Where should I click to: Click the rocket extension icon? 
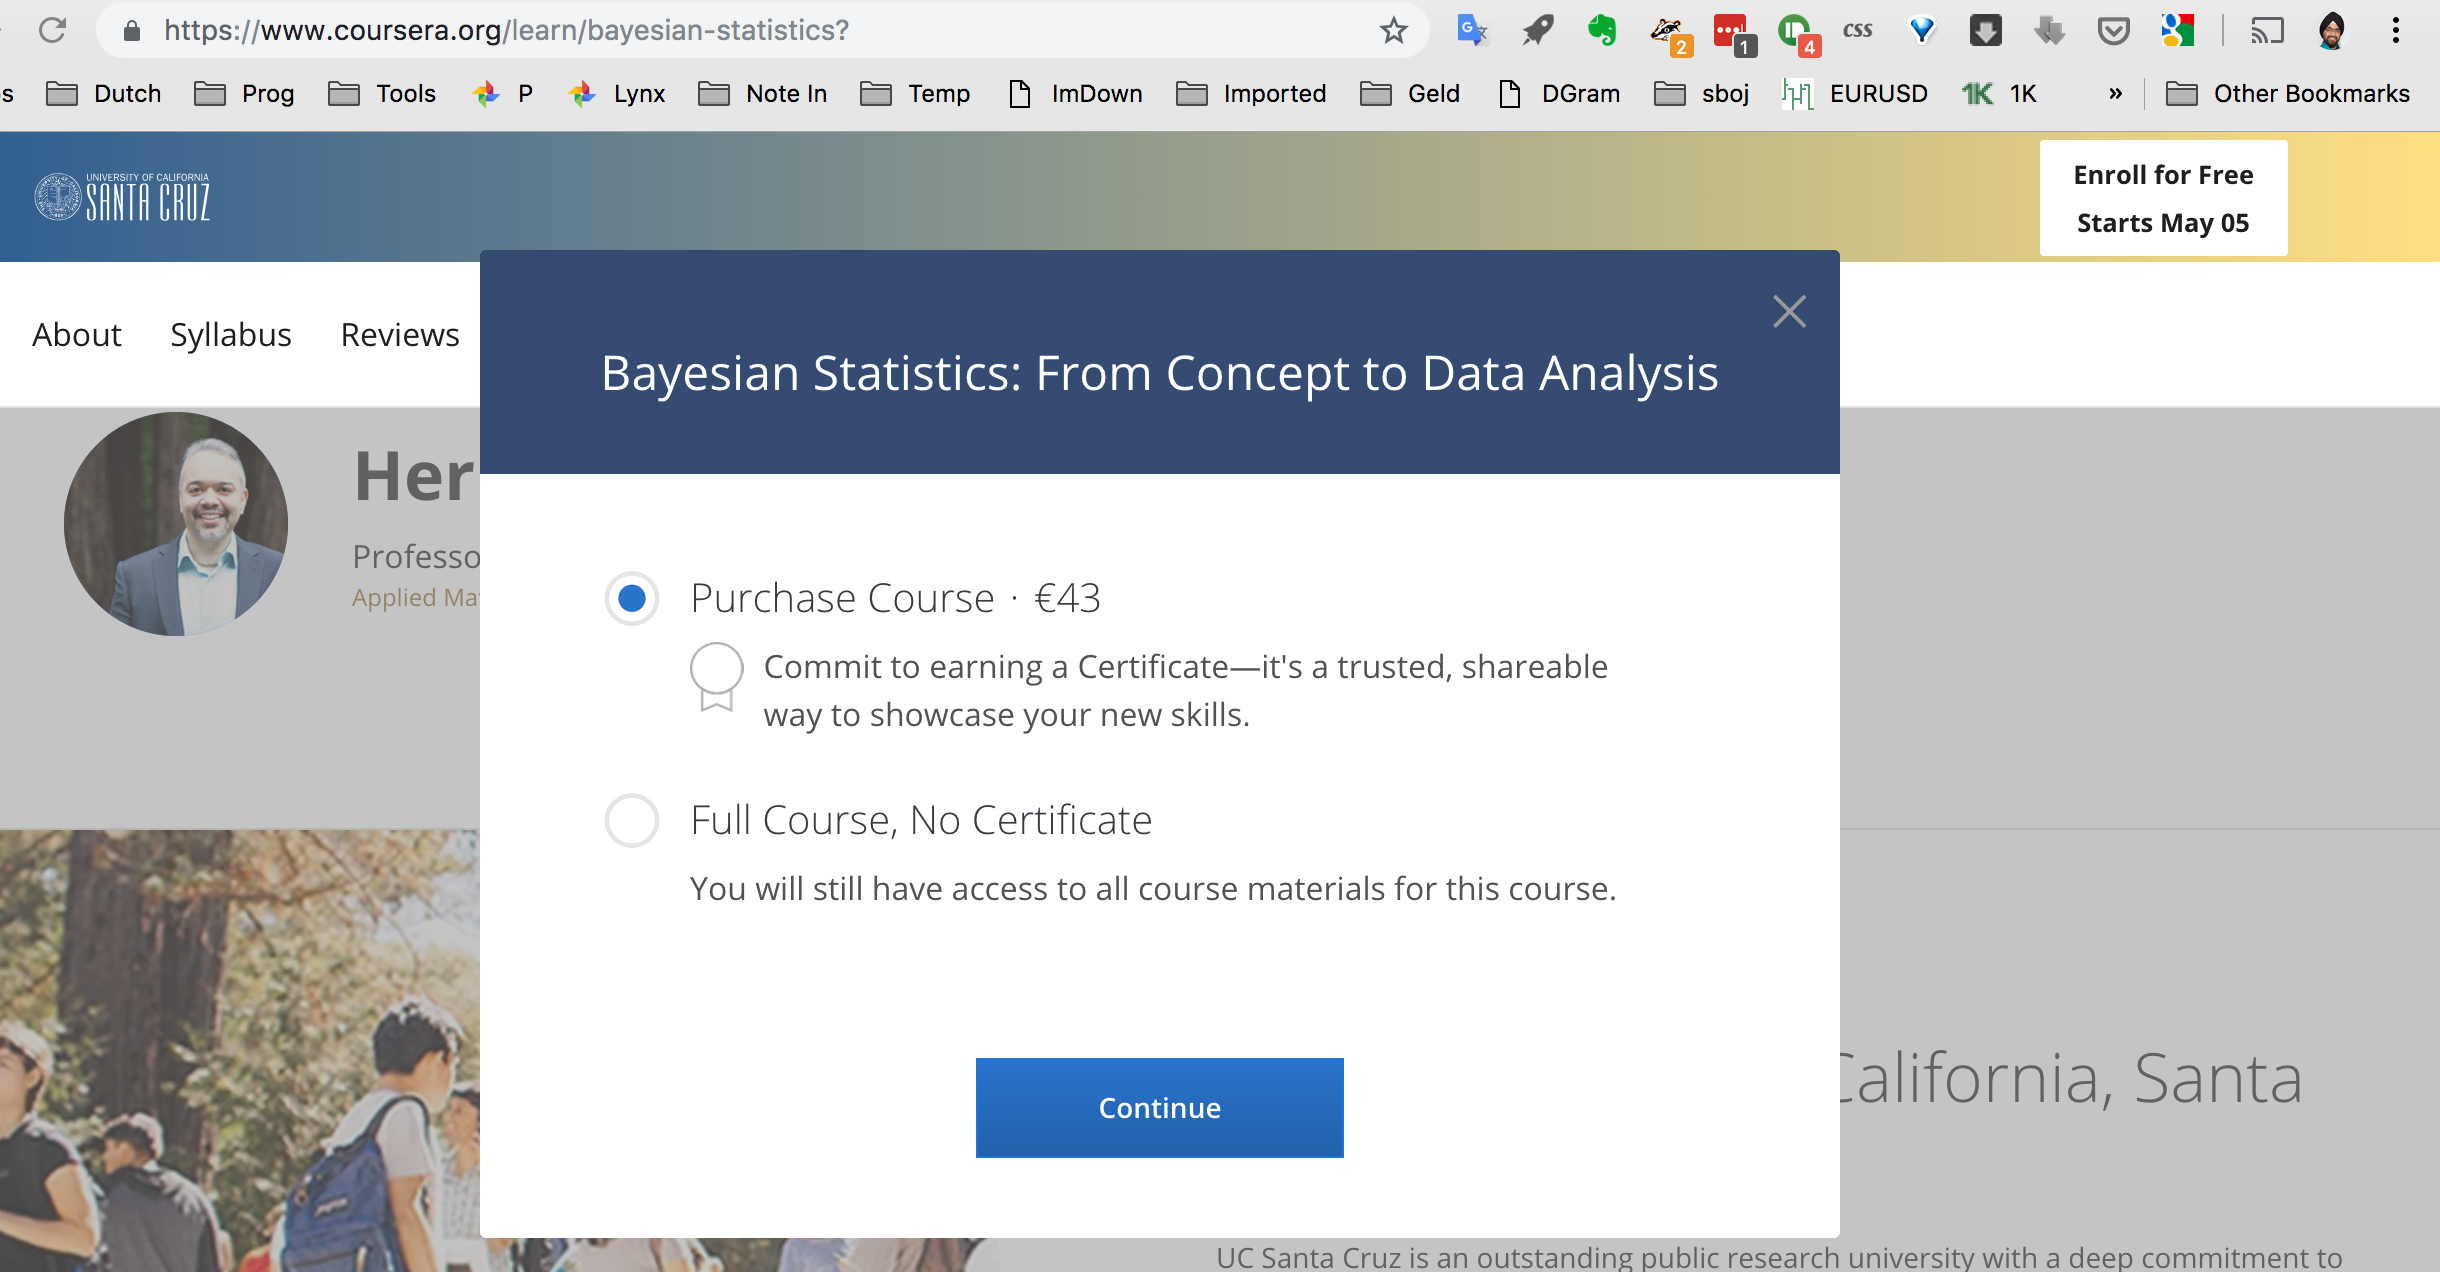1537,30
